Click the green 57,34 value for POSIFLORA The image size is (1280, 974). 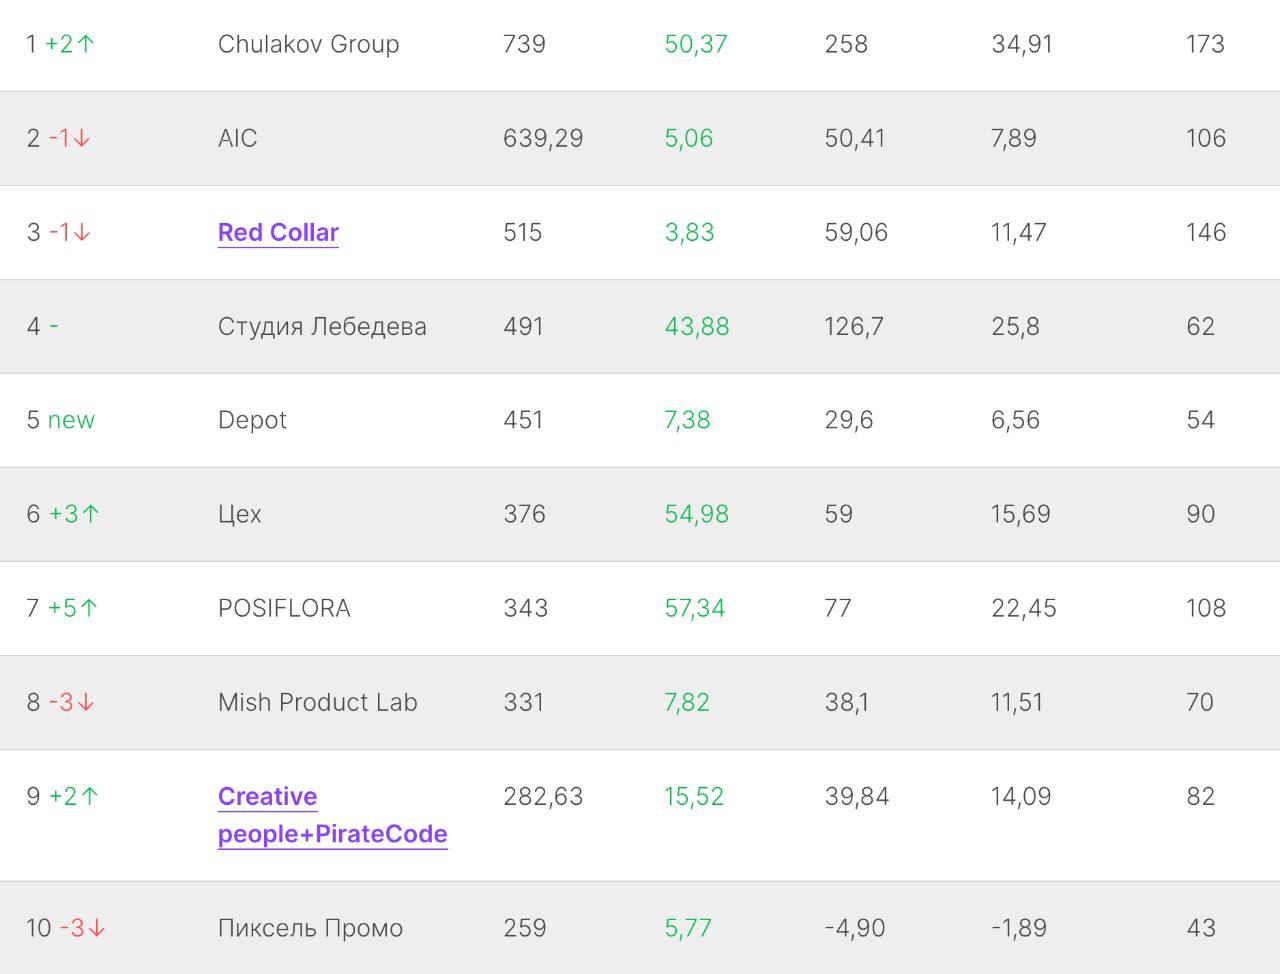coord(695,608)
